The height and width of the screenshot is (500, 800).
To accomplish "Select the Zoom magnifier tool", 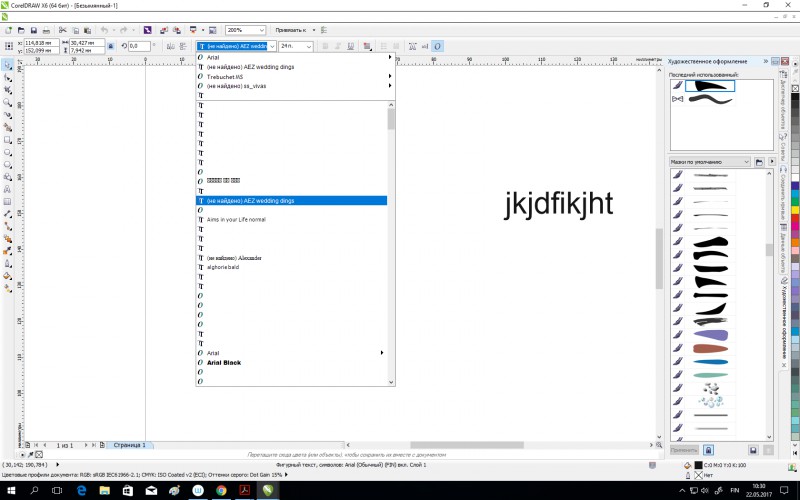I will 8,103.
